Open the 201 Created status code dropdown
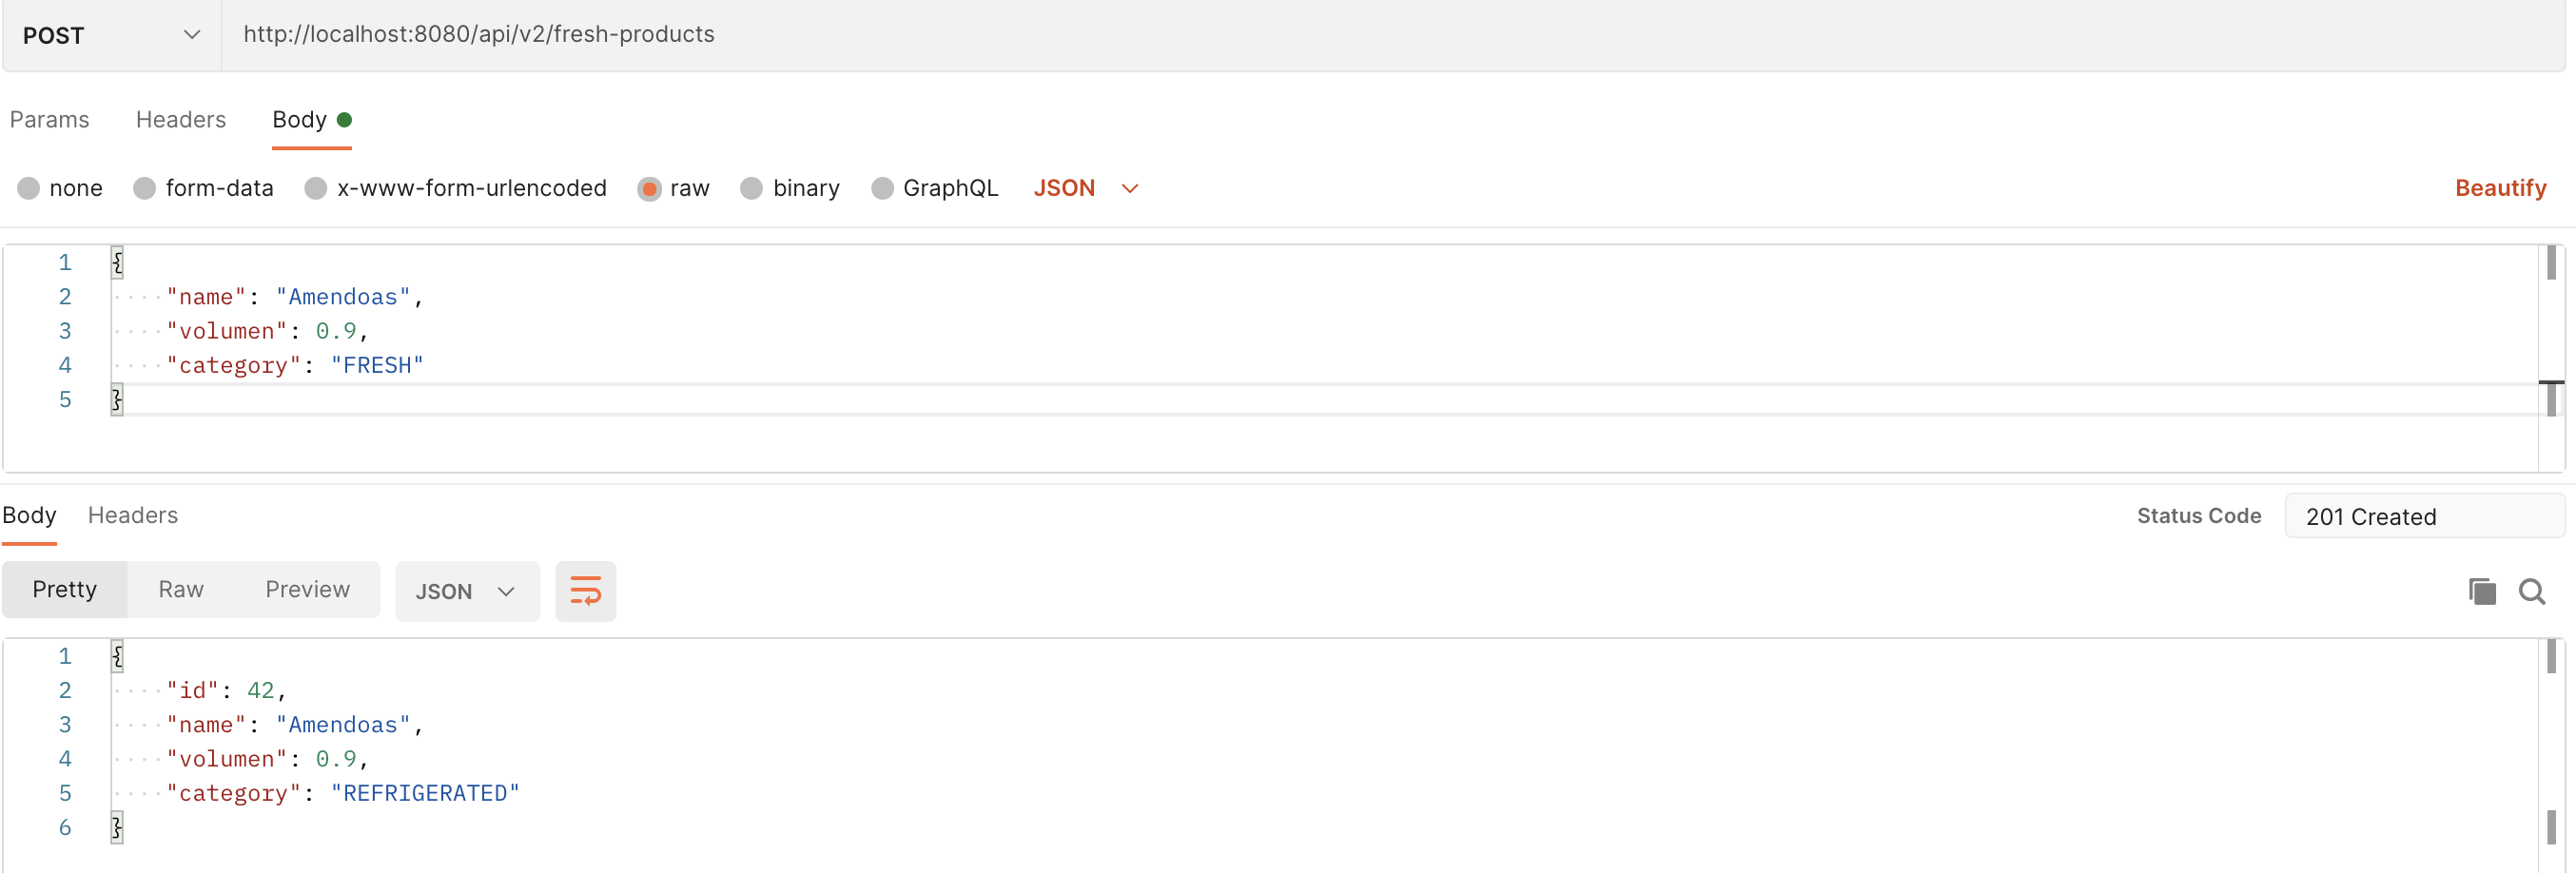The width and height of the screenshot is (2576, 873). (2425, 516)
